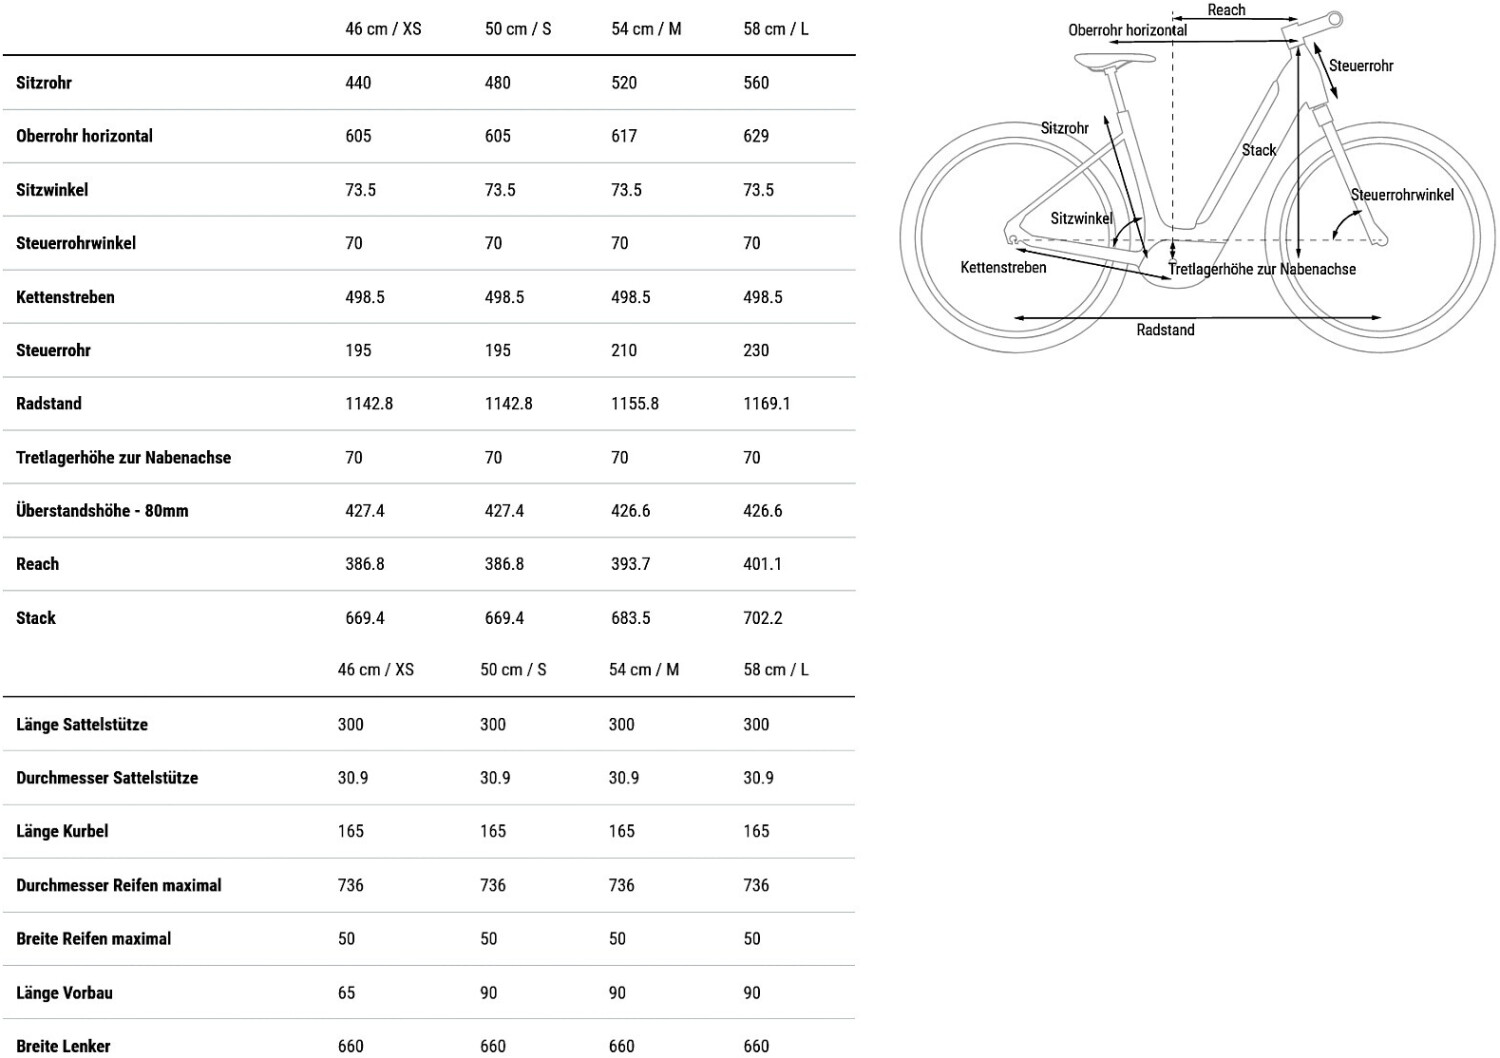Click the Radstand label below the bike diagram
Viewport: 1500px width, 1058px height.
[x=1165, y=330]
